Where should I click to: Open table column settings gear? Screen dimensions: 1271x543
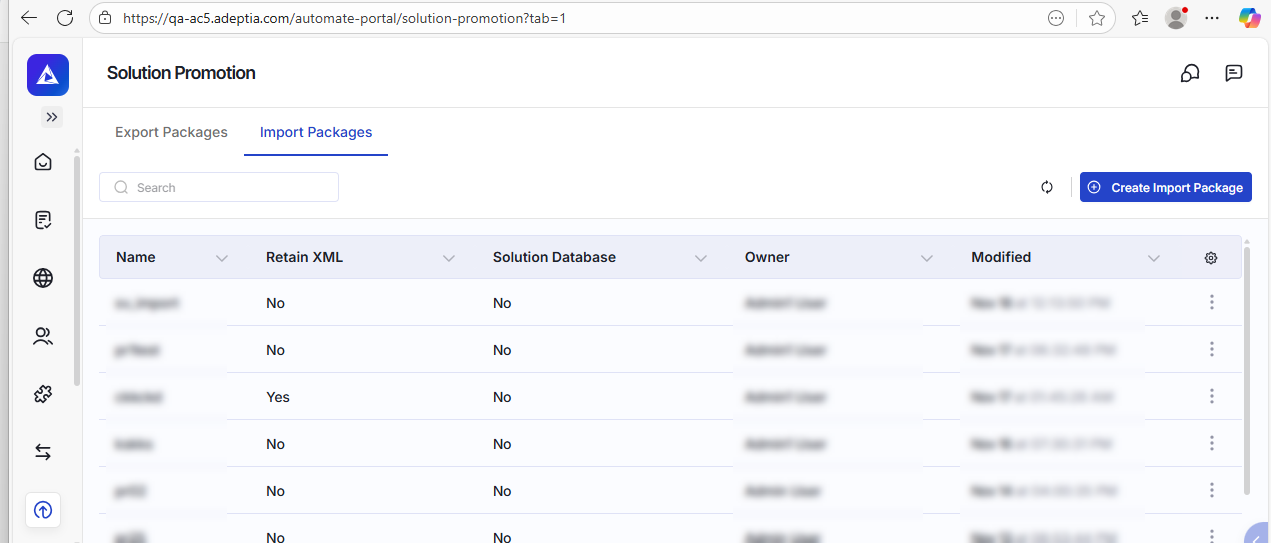[1211, 258]
